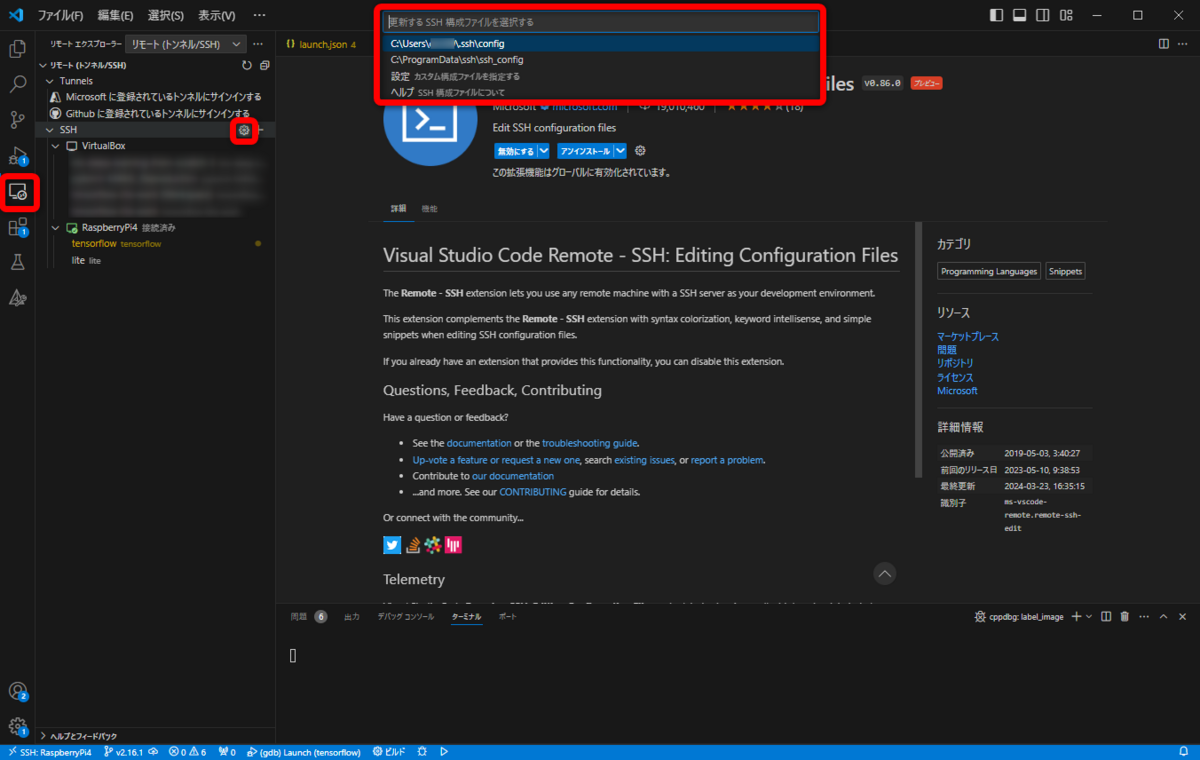
Task: Click the 無効にする button
Action: click(x=515, y=151)
